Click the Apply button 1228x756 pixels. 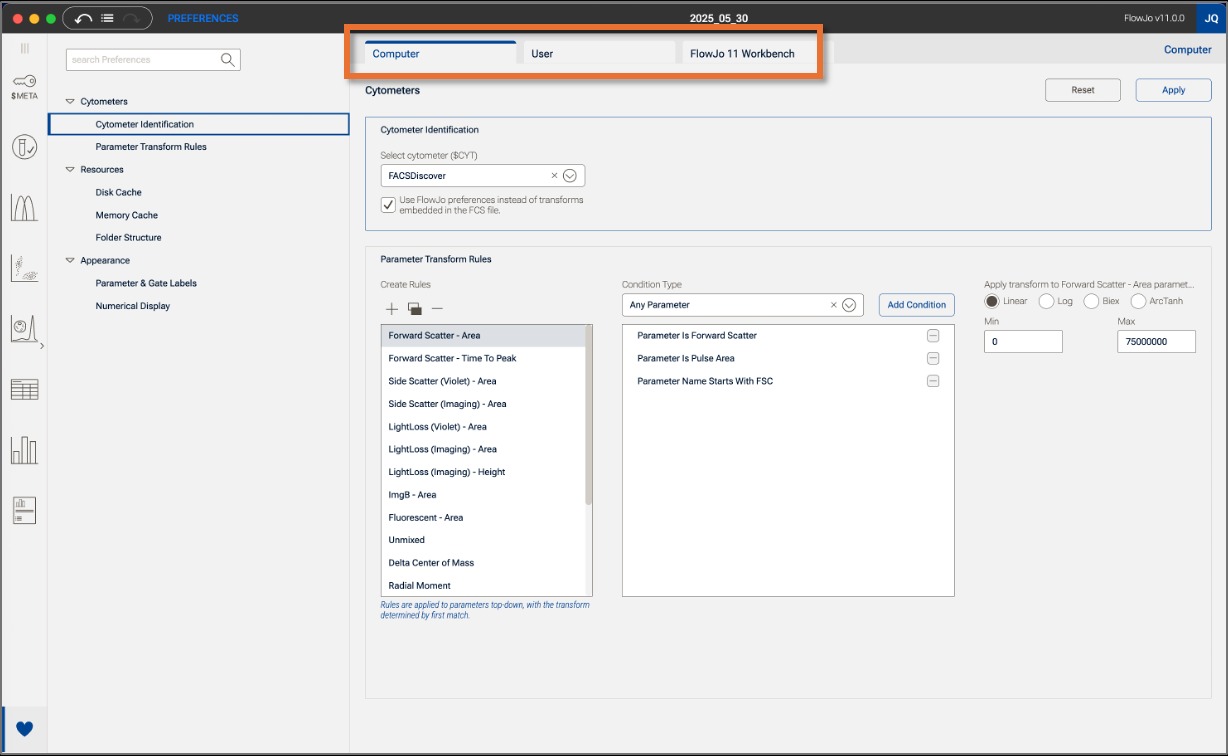[x=1173, y=90]
